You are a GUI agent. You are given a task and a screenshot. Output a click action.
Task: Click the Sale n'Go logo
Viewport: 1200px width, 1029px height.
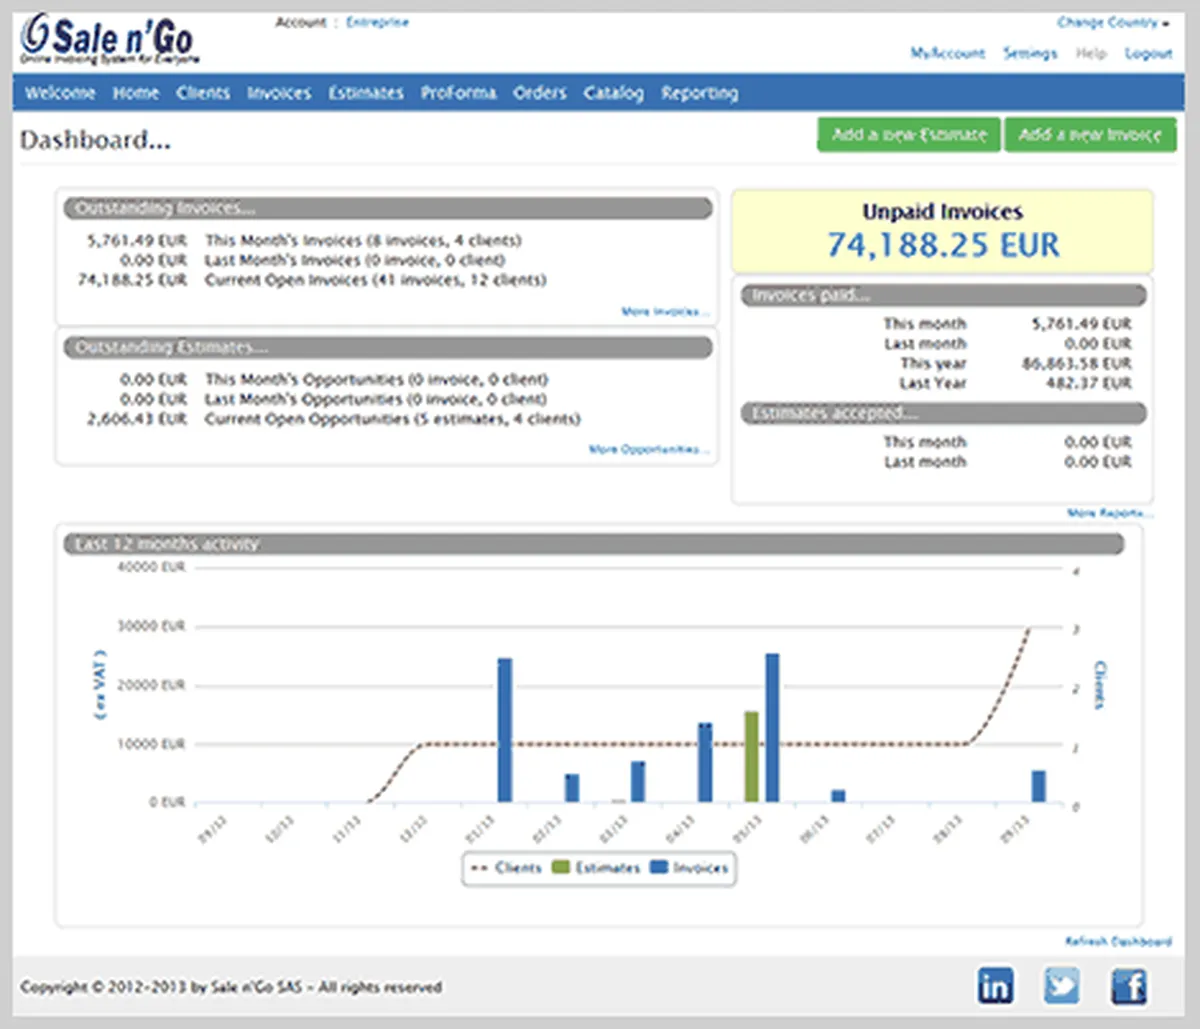click(108, 42)
